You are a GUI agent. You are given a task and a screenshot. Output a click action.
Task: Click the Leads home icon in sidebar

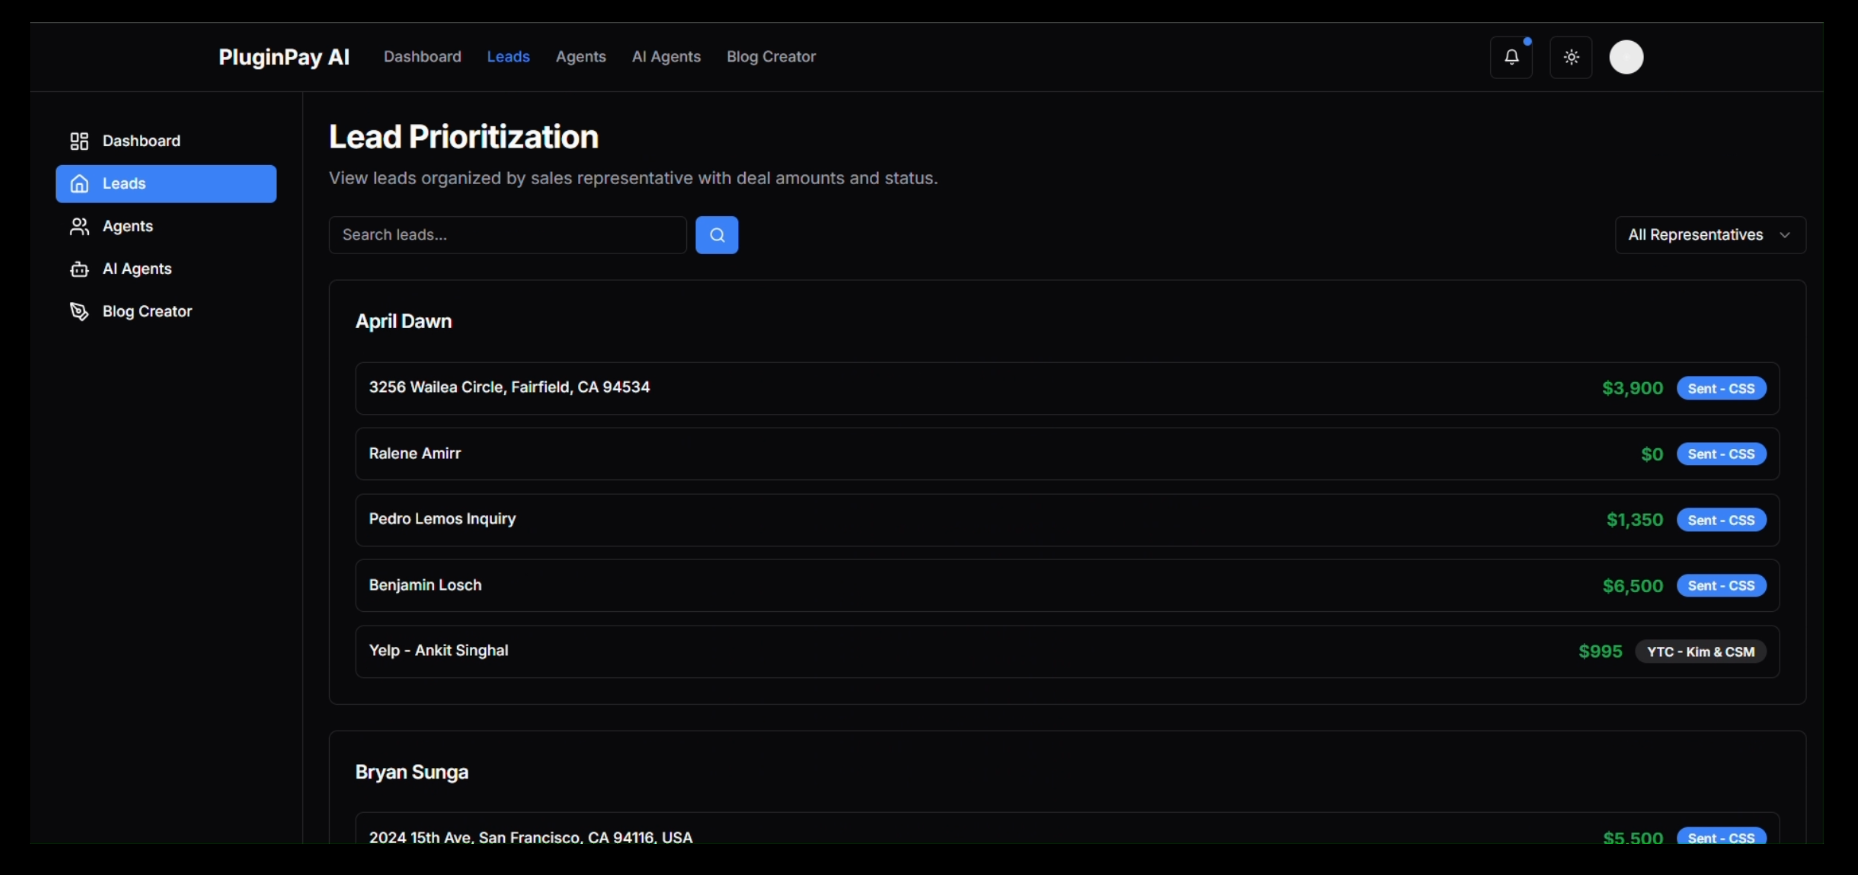pyautogui.click(x=79, y=184)
